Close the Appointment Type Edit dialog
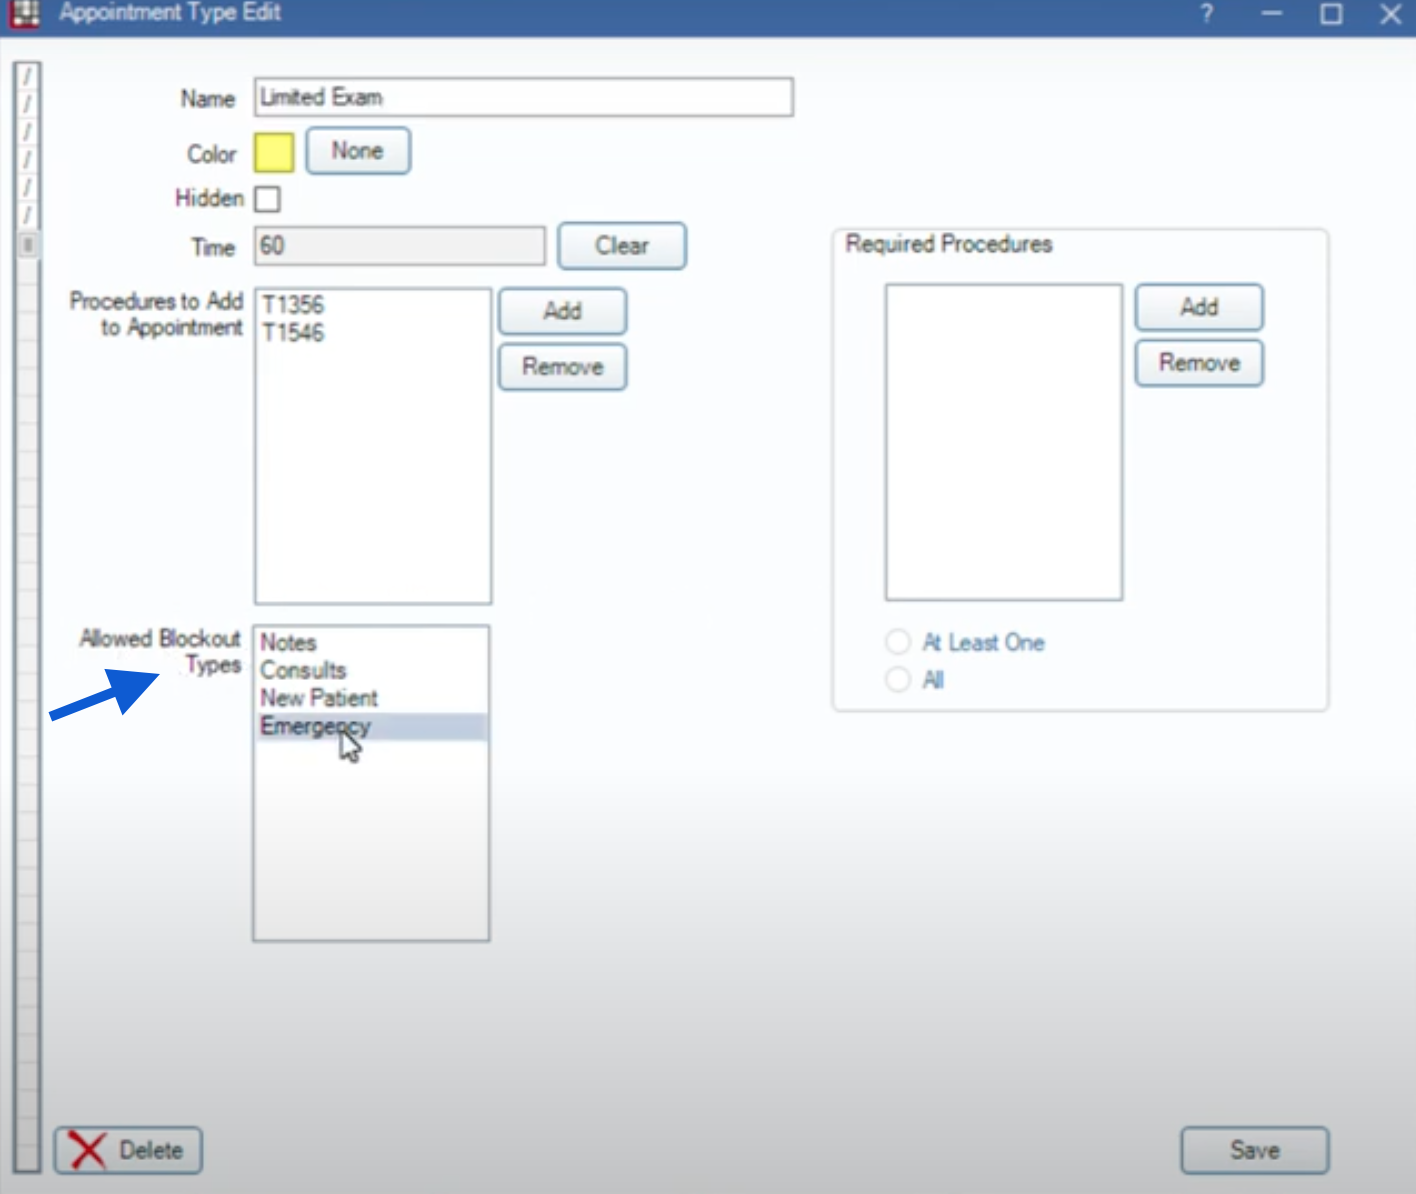This screenshot has width=1416, height=1194. [1390, 14]
